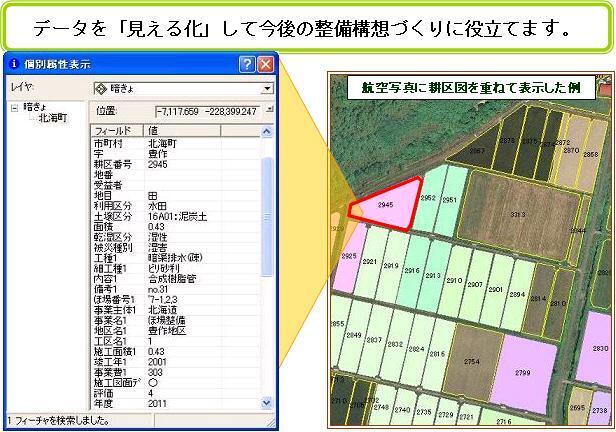Select the 耕区番号 row value 2945
This screenshot has height=432, width=616.
coord(158,165)
